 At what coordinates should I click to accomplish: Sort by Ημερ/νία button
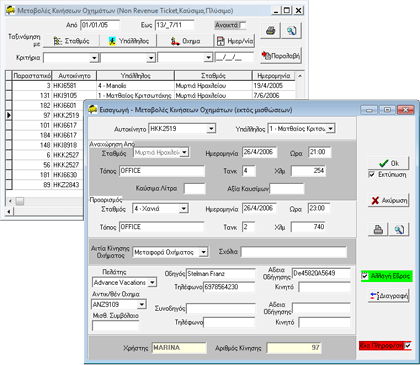click(235, 41)
